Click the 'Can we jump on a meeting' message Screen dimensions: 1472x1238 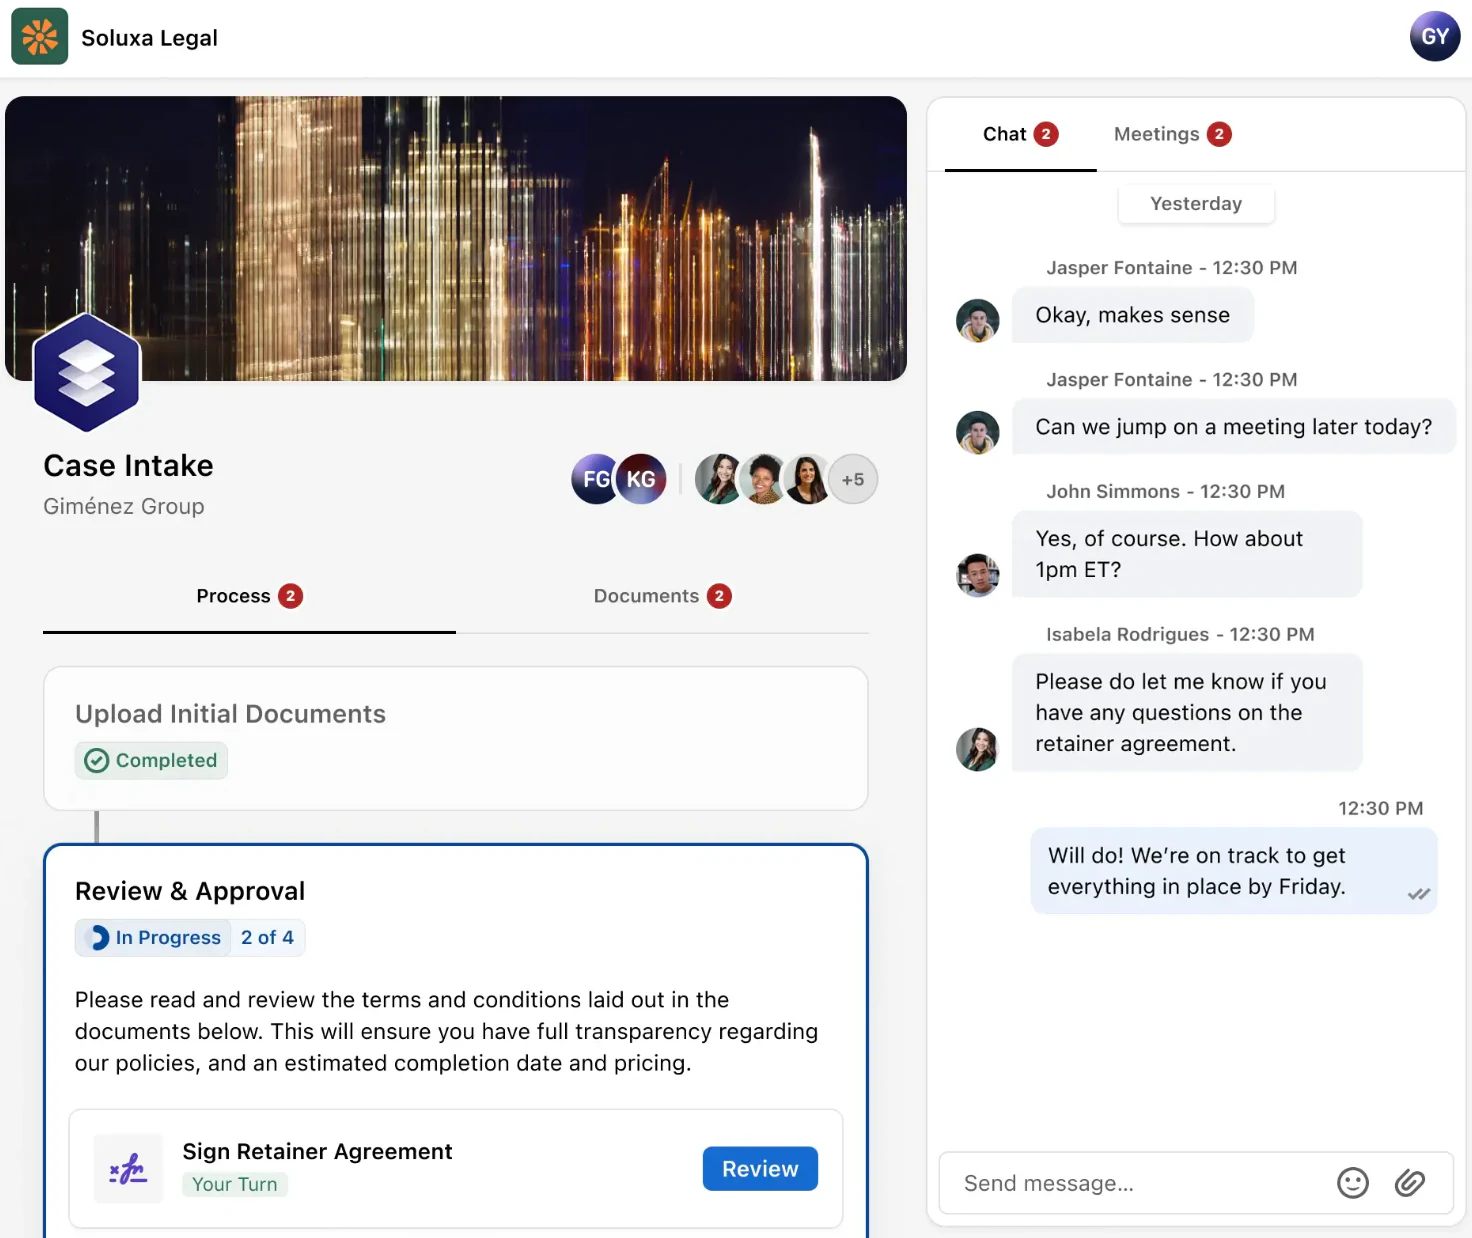click(1234, 427)
